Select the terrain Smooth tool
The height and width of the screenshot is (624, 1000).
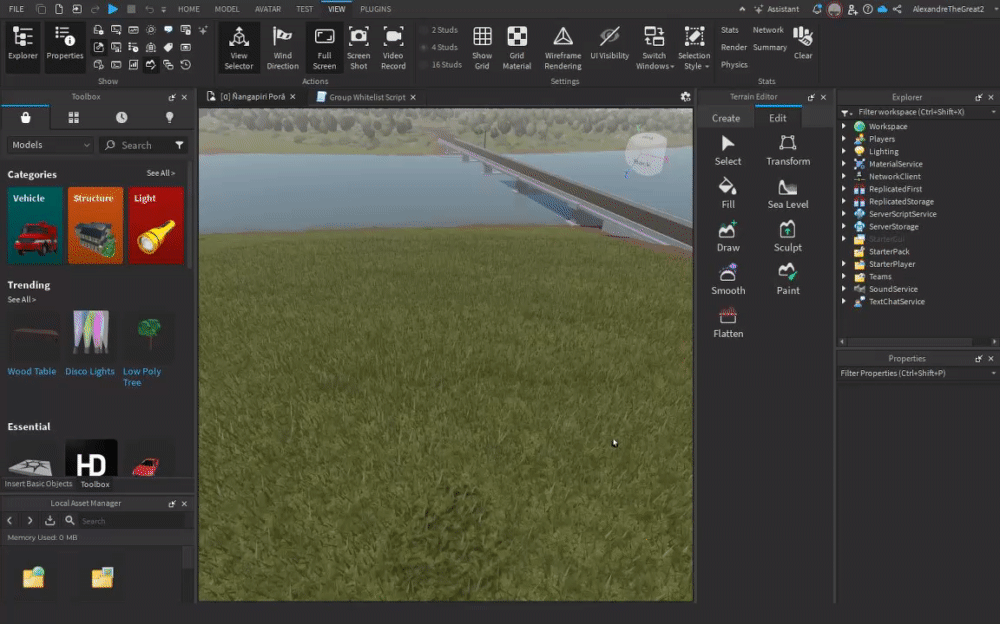tap(728, 279)
